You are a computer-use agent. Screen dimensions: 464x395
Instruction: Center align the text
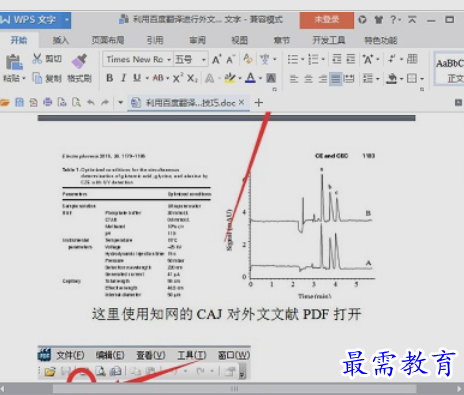tap(308, 79)
